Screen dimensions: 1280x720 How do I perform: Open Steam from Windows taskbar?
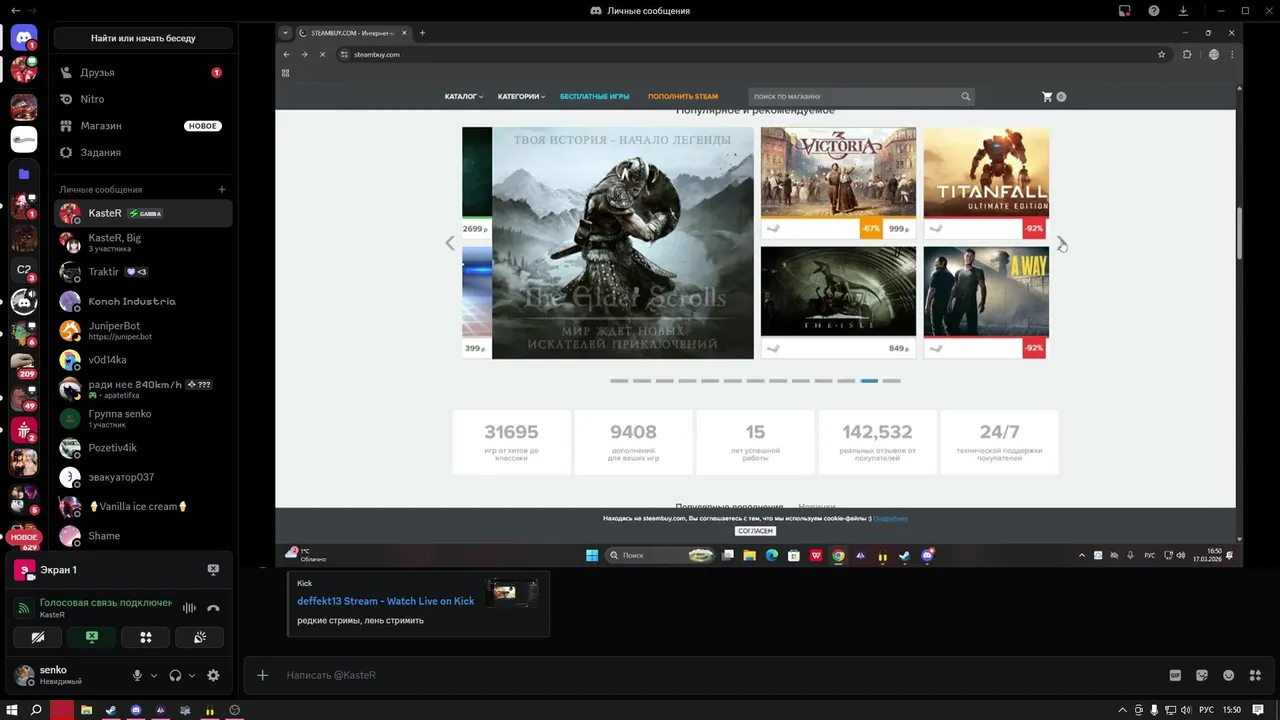tap(111, 710)
